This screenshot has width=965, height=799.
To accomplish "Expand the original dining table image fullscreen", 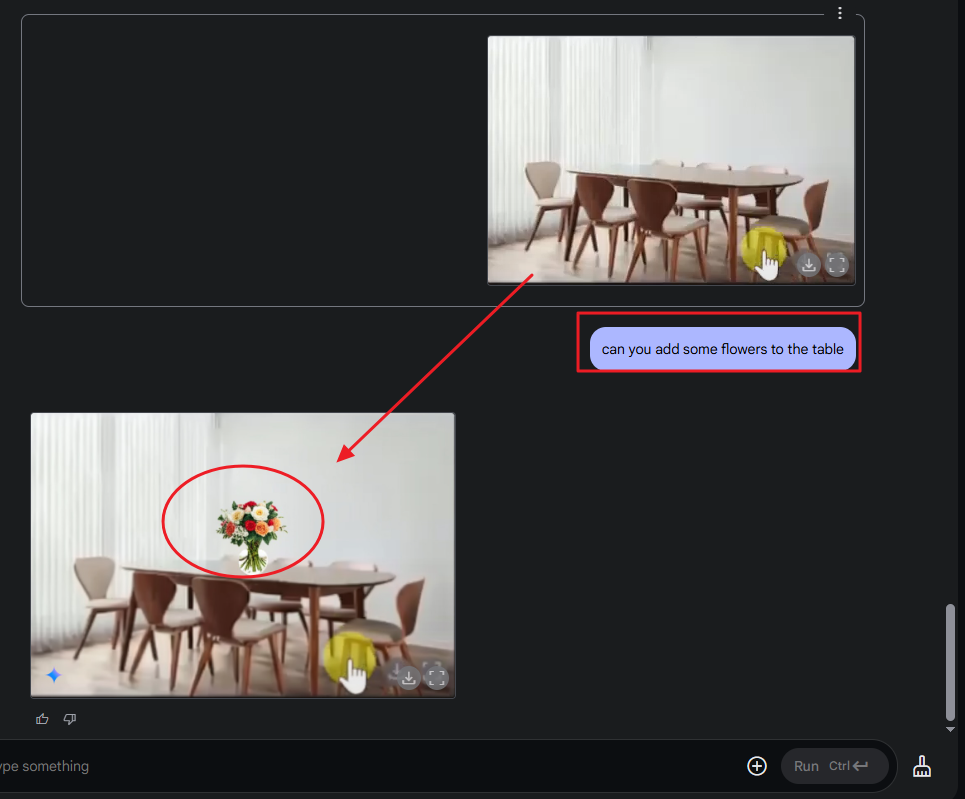I will tap(837, 265).
